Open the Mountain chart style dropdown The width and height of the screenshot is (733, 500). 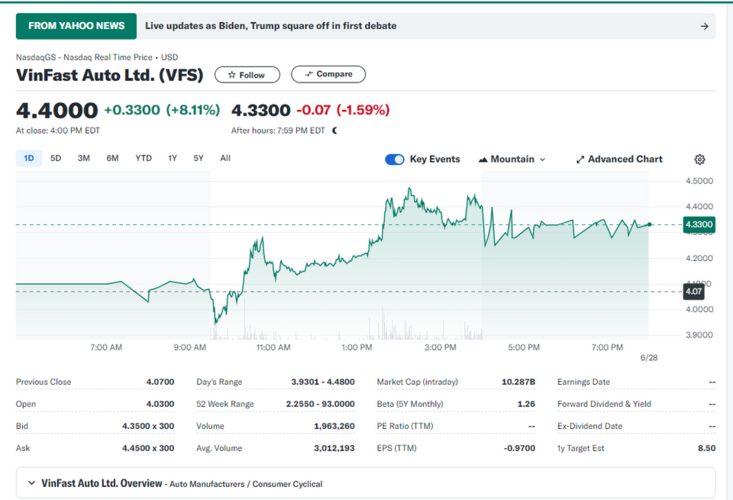click(x=513, y=159)
